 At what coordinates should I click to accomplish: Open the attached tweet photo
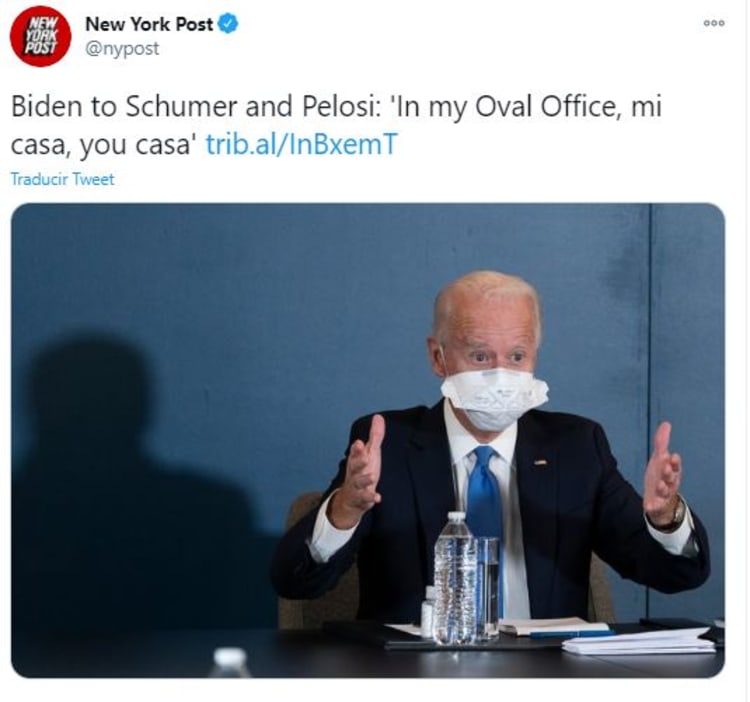(x=368, y=440)
